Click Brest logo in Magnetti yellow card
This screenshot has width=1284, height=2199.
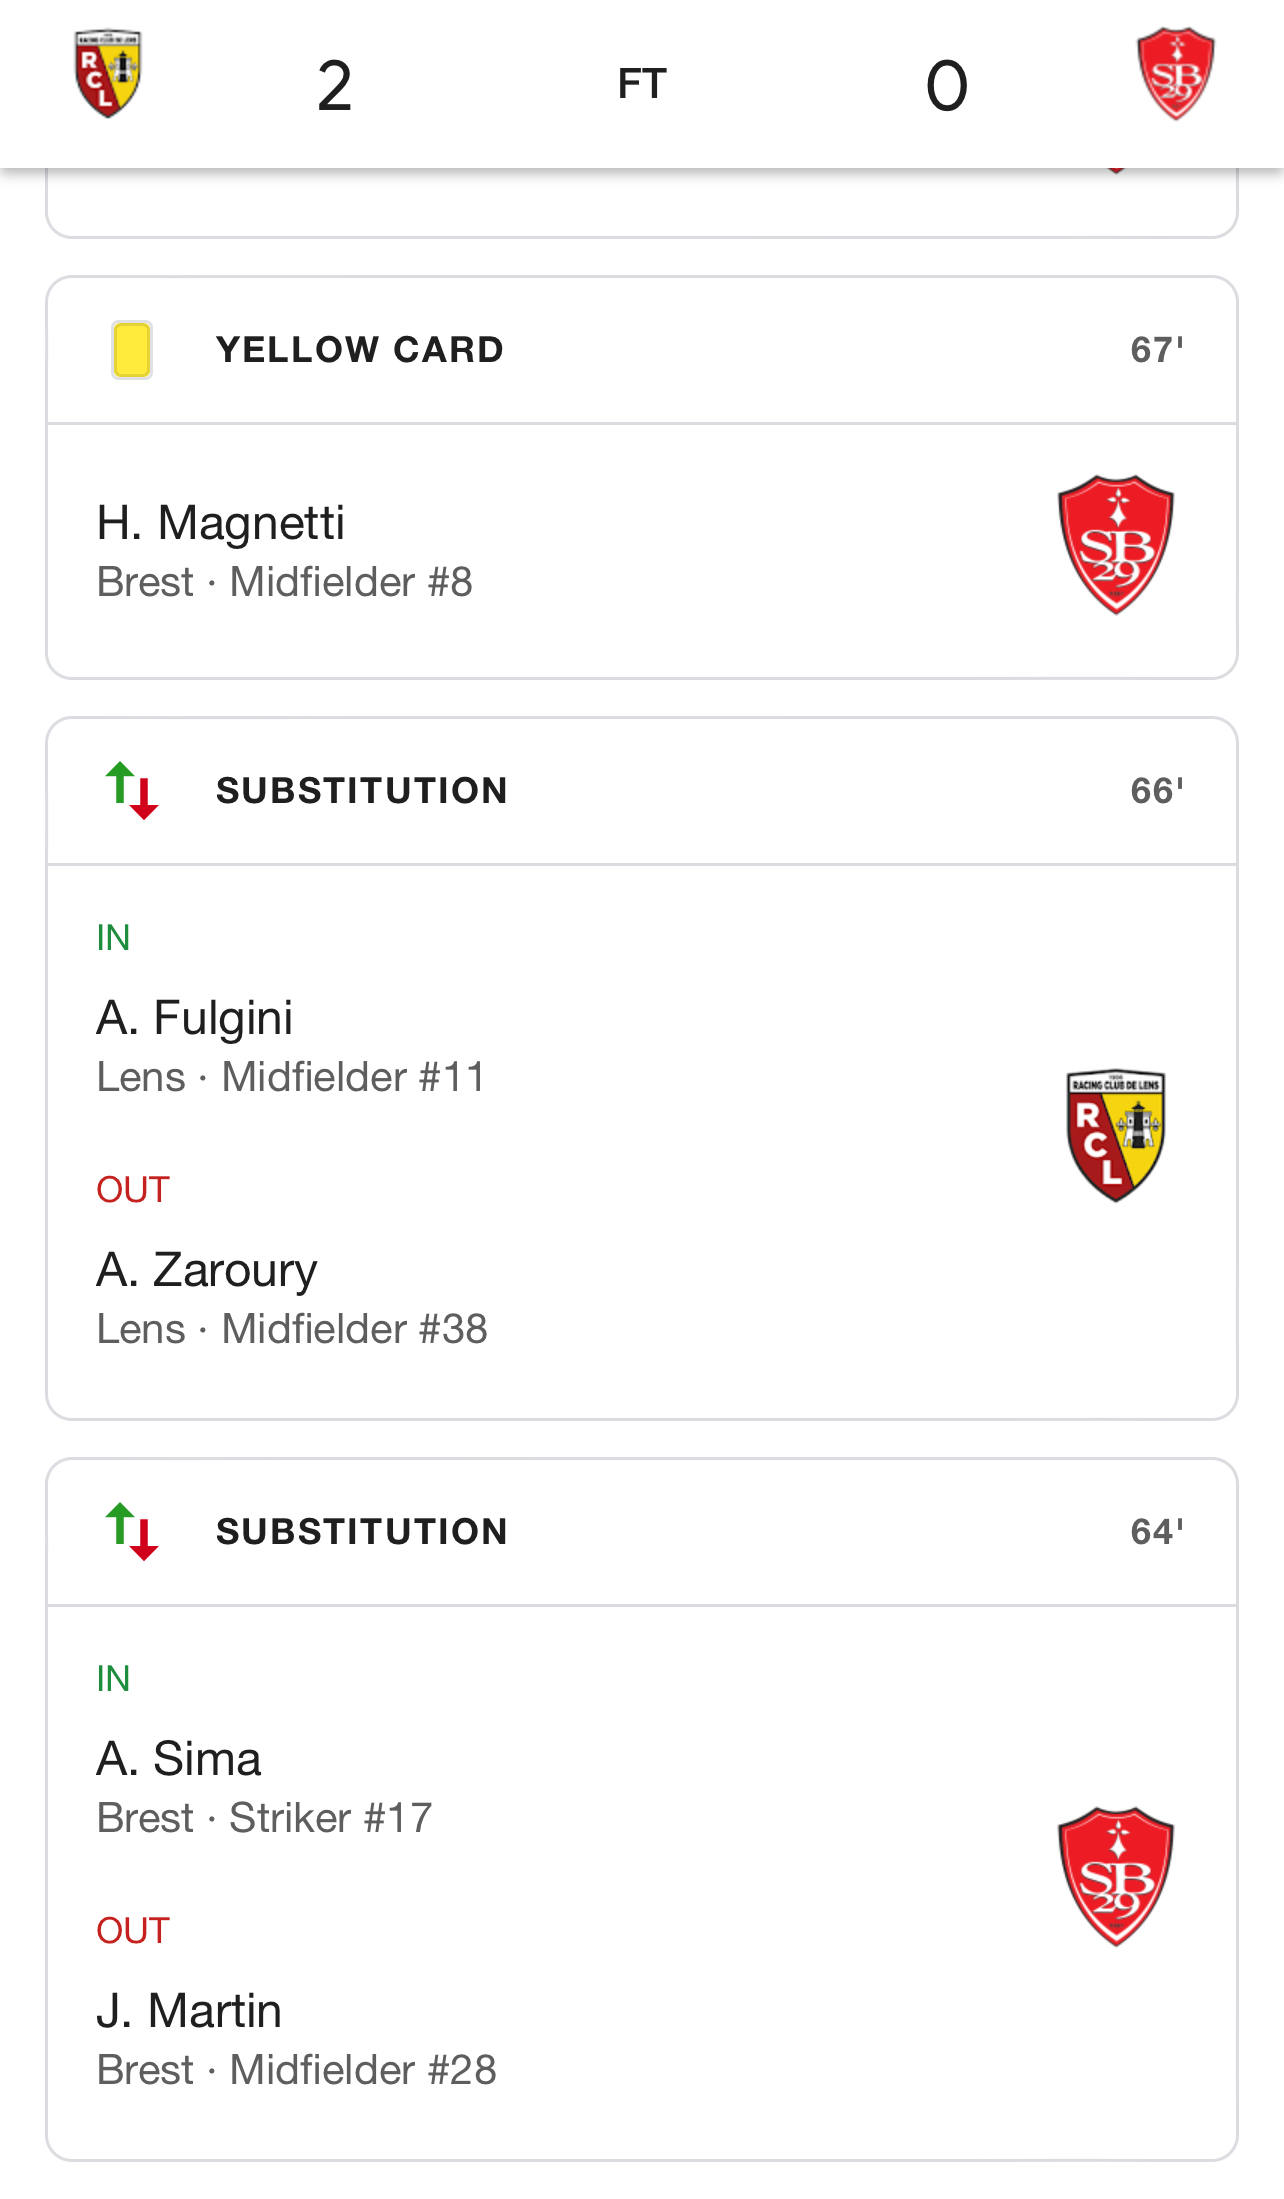1116,544
